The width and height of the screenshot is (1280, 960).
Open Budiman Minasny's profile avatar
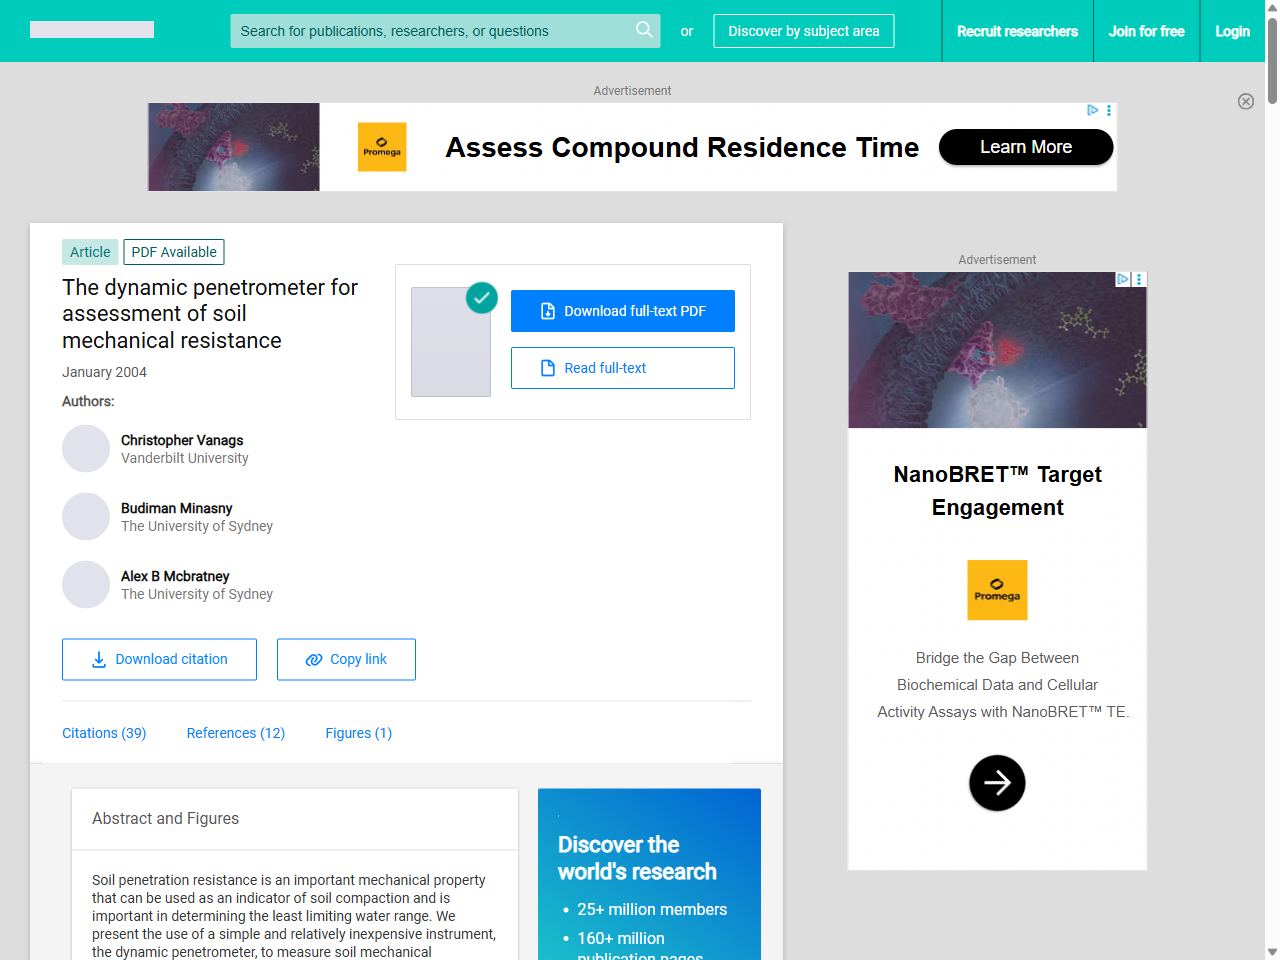[86, 517]
